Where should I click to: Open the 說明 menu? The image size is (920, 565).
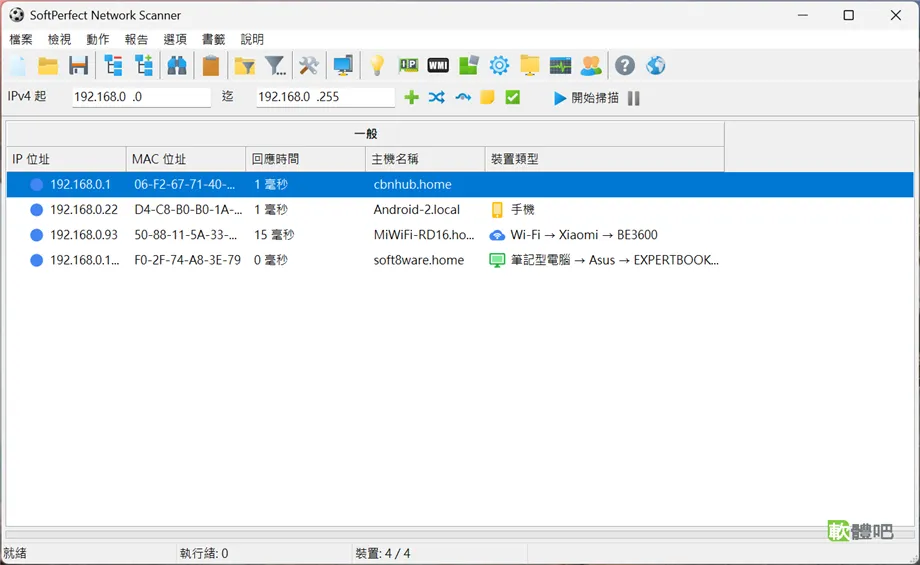point(252,39)
